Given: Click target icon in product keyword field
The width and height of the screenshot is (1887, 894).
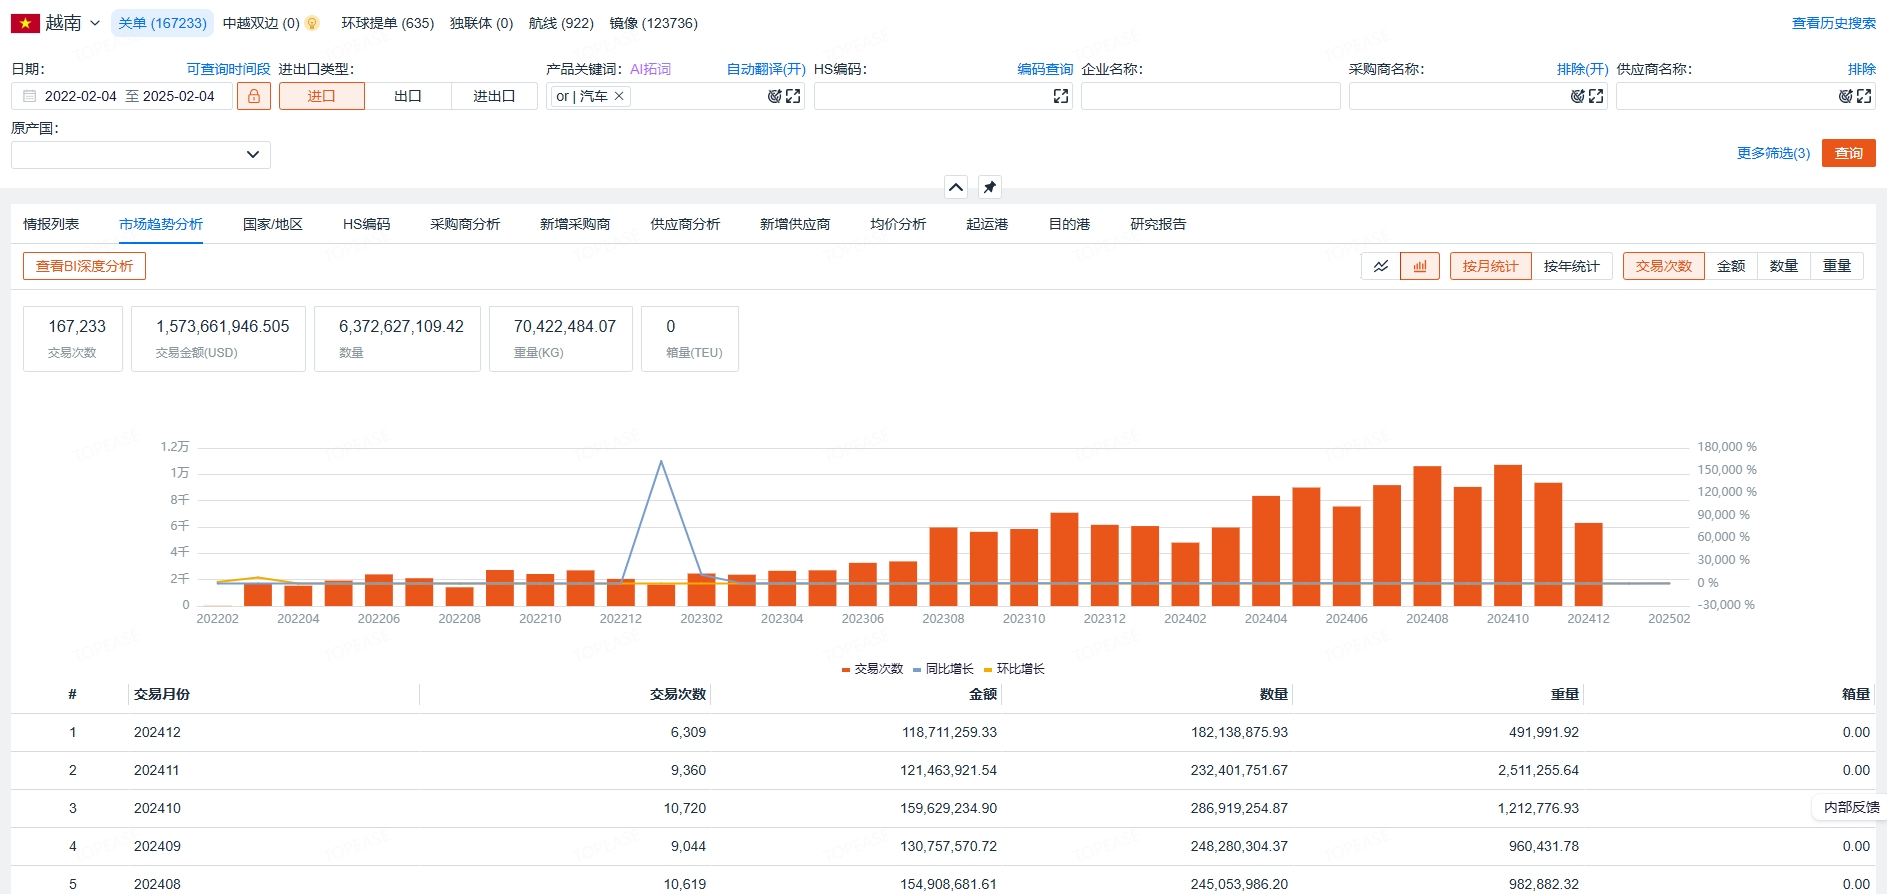Looking at the screenshot, I should pyautogui.click(x=774, y=96).
